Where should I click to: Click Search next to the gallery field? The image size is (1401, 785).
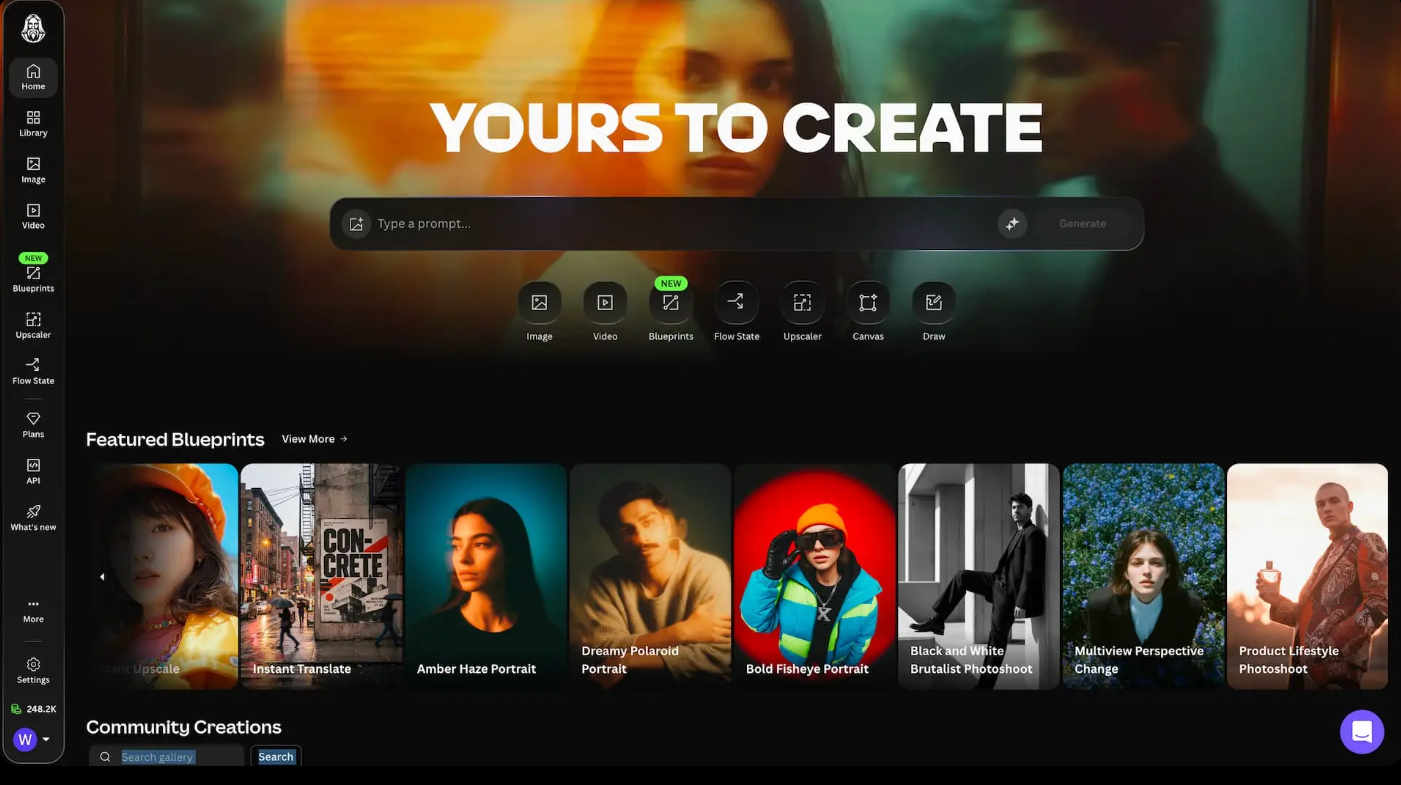pyautogui.click(x=275, y=756)
